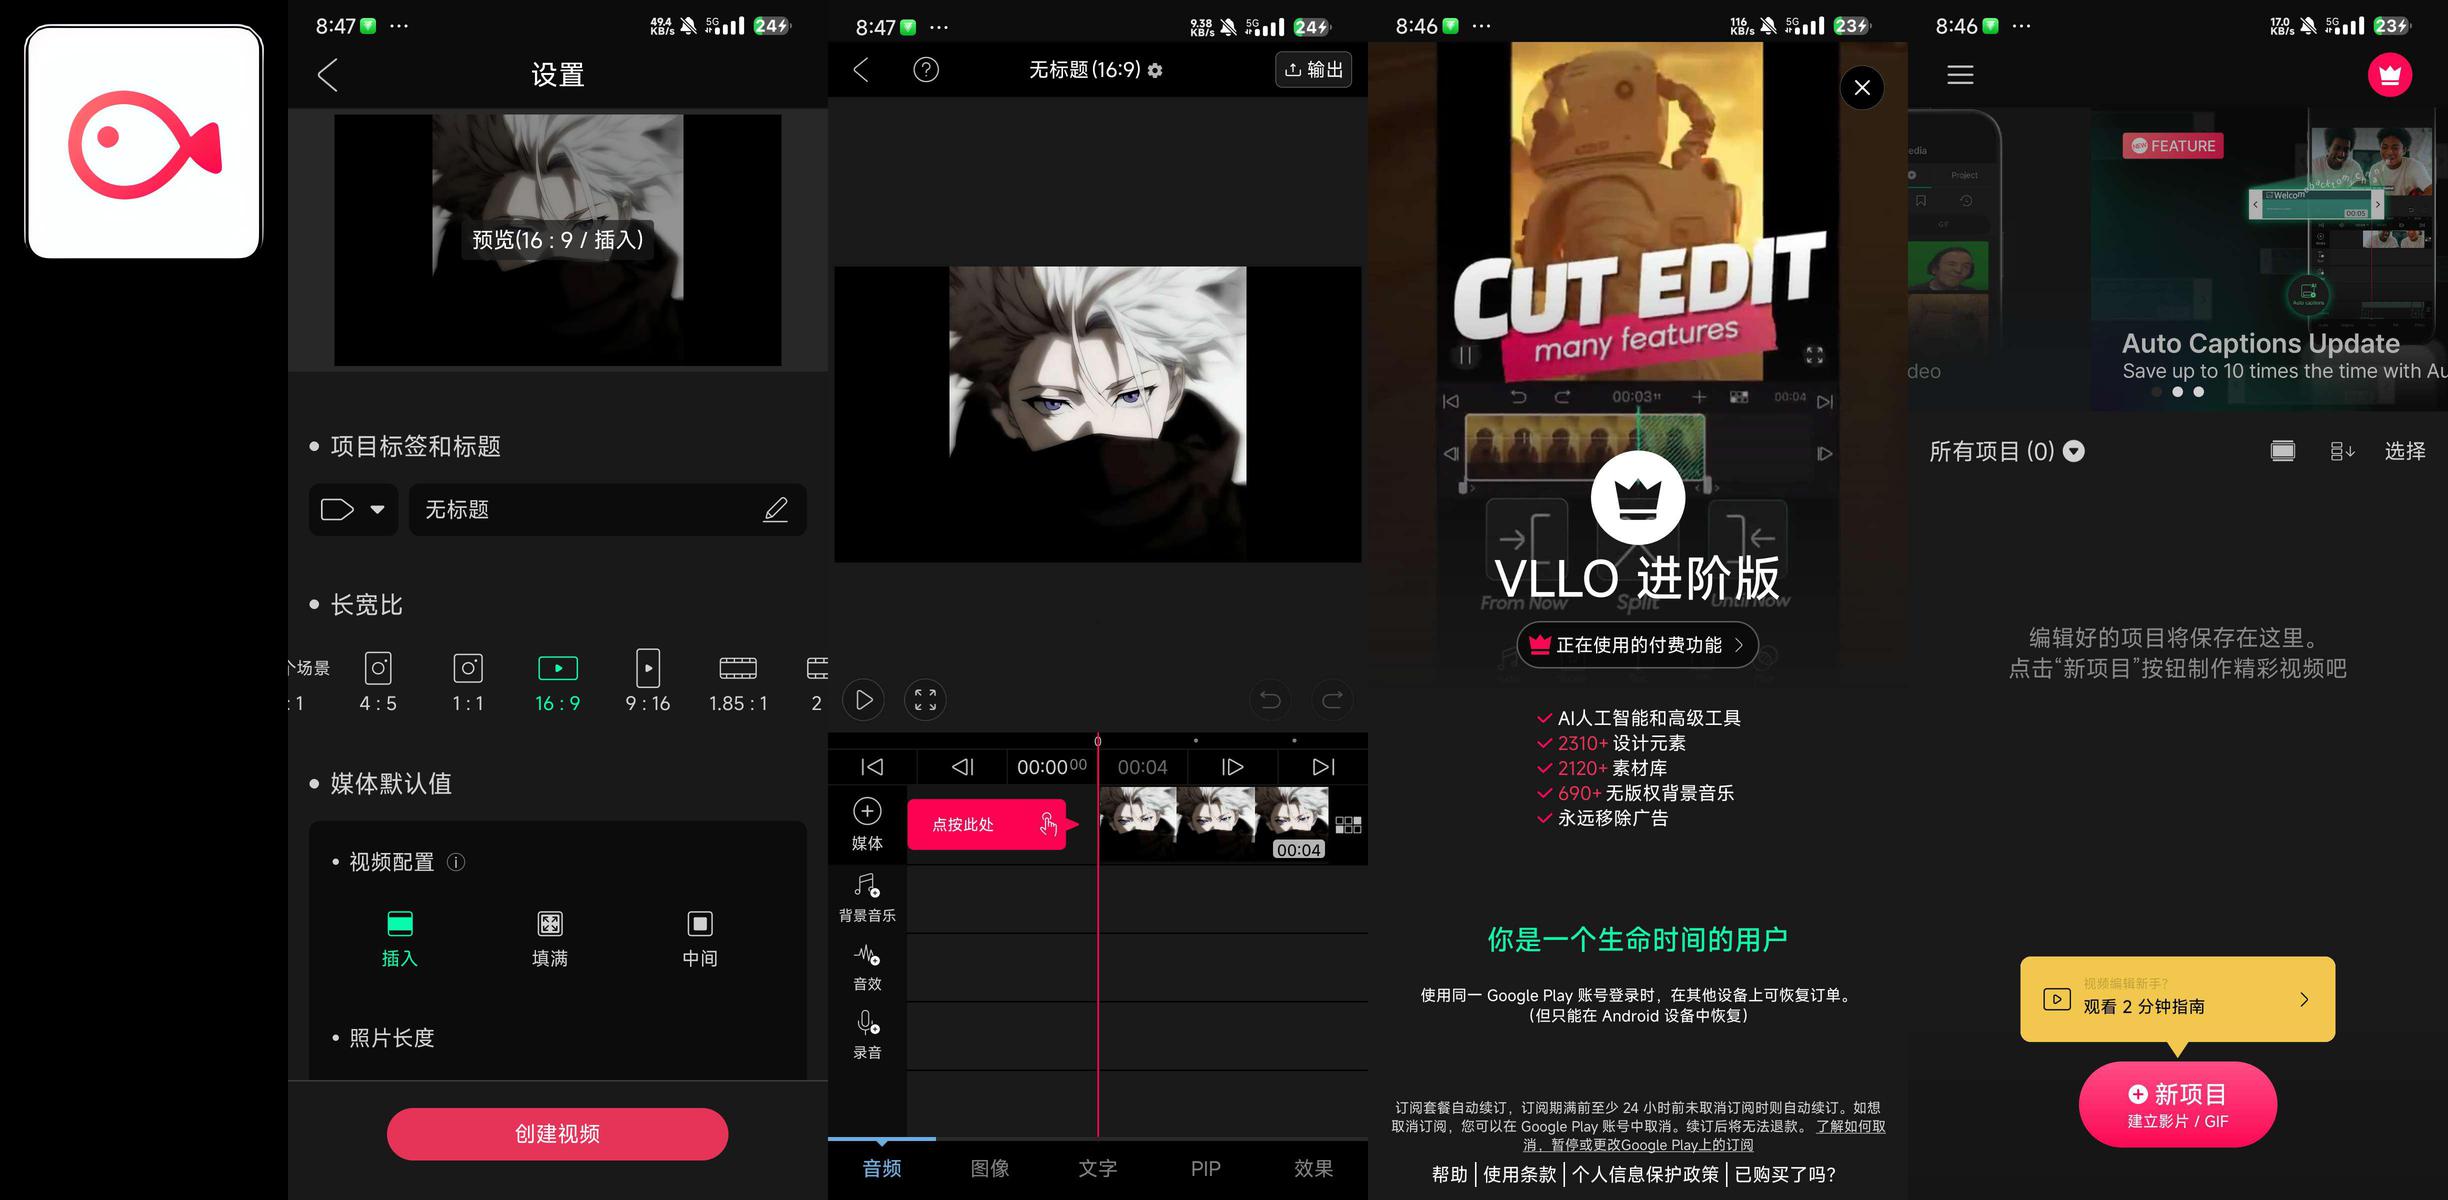Open the project tag dropdown
Screen dimensions: 2448x1200
click(353, 510)
